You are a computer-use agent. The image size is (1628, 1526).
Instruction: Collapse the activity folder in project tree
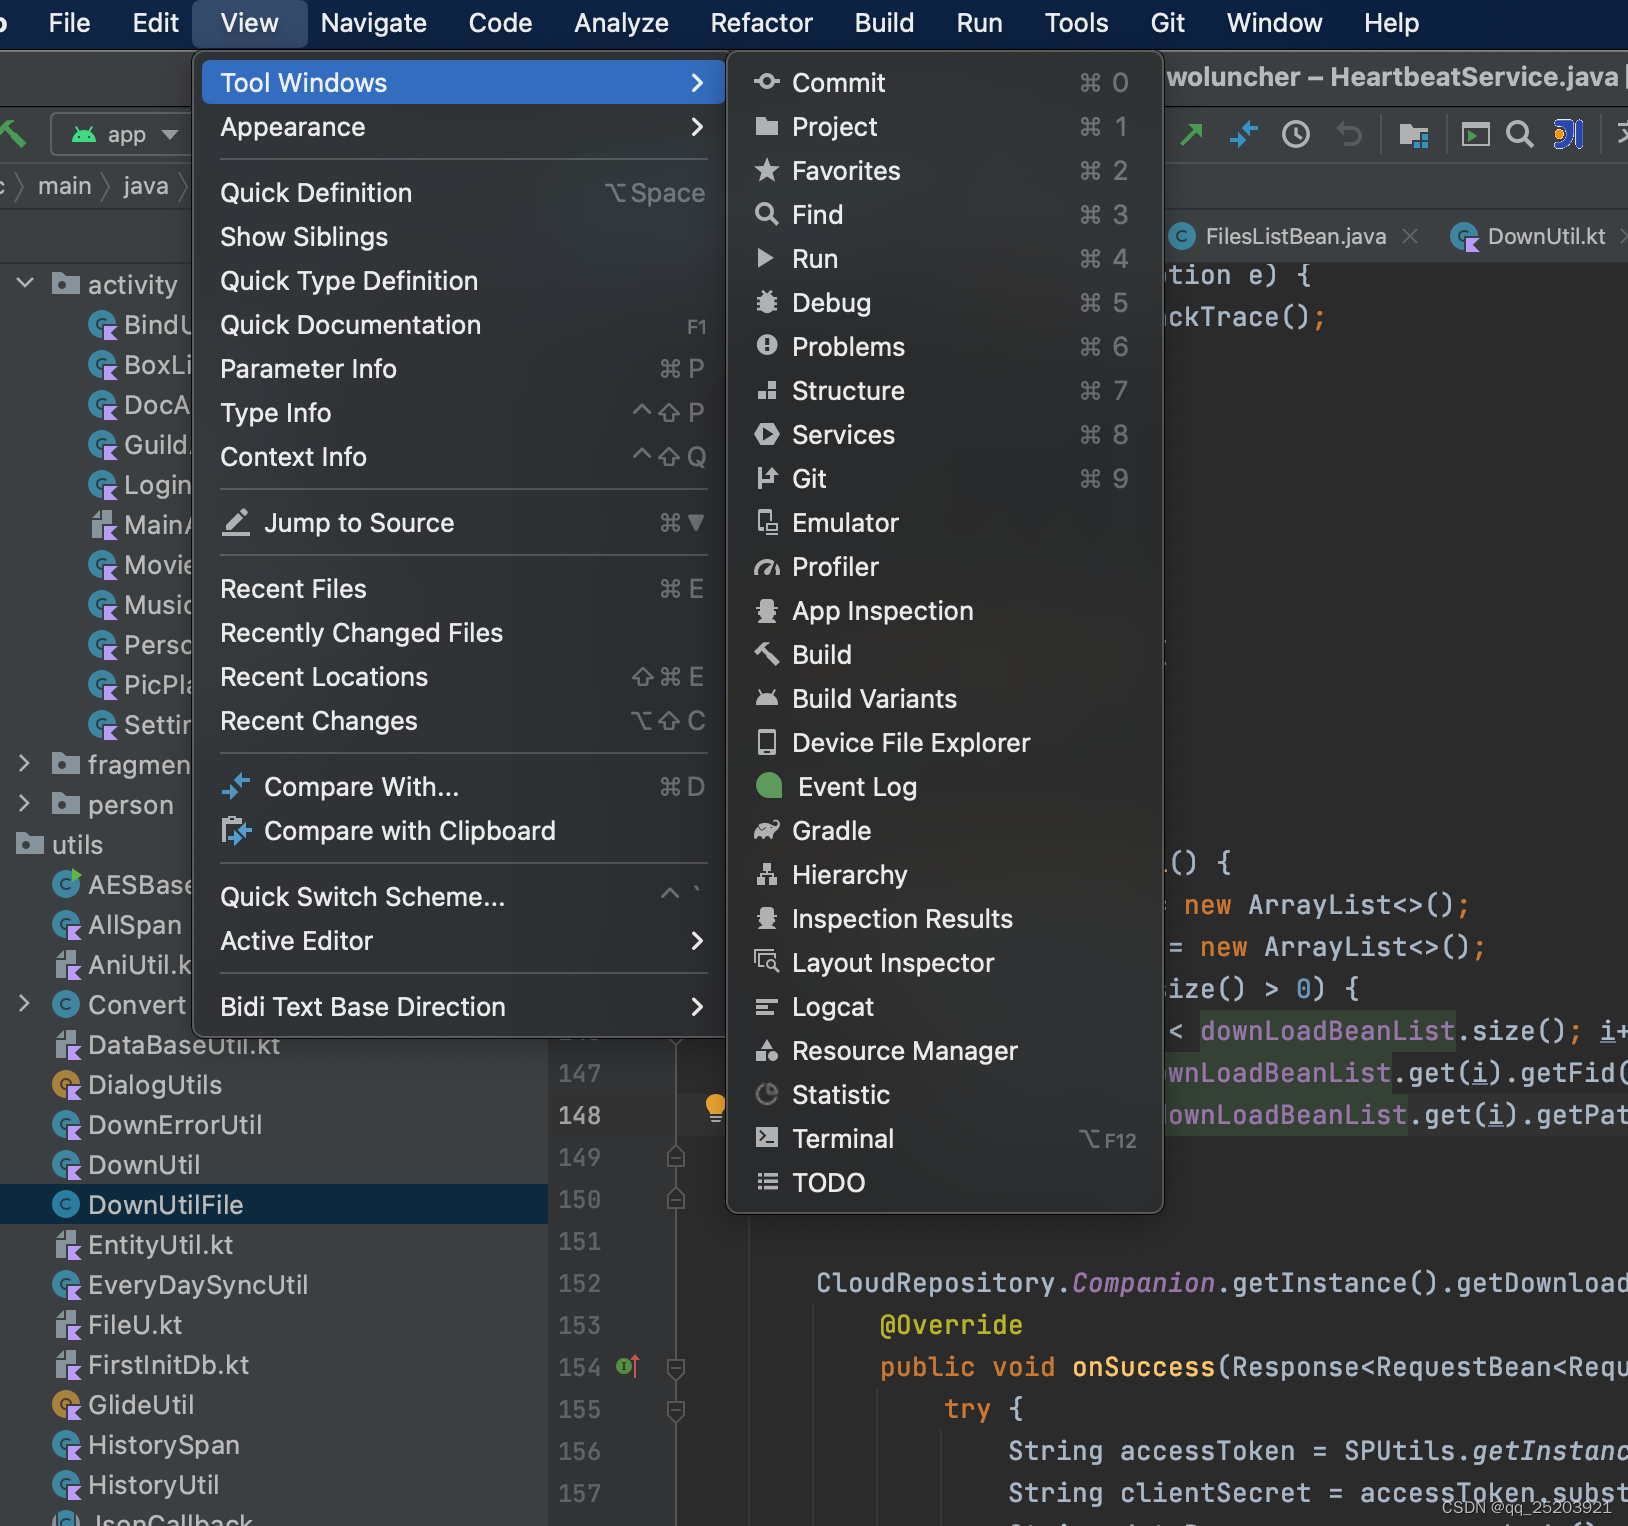[26, 284]
